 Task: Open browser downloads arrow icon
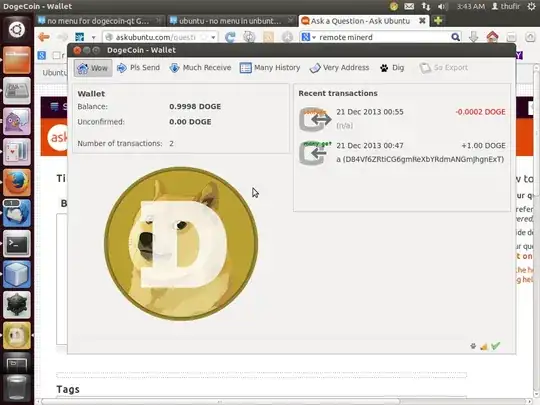[474, 37]
